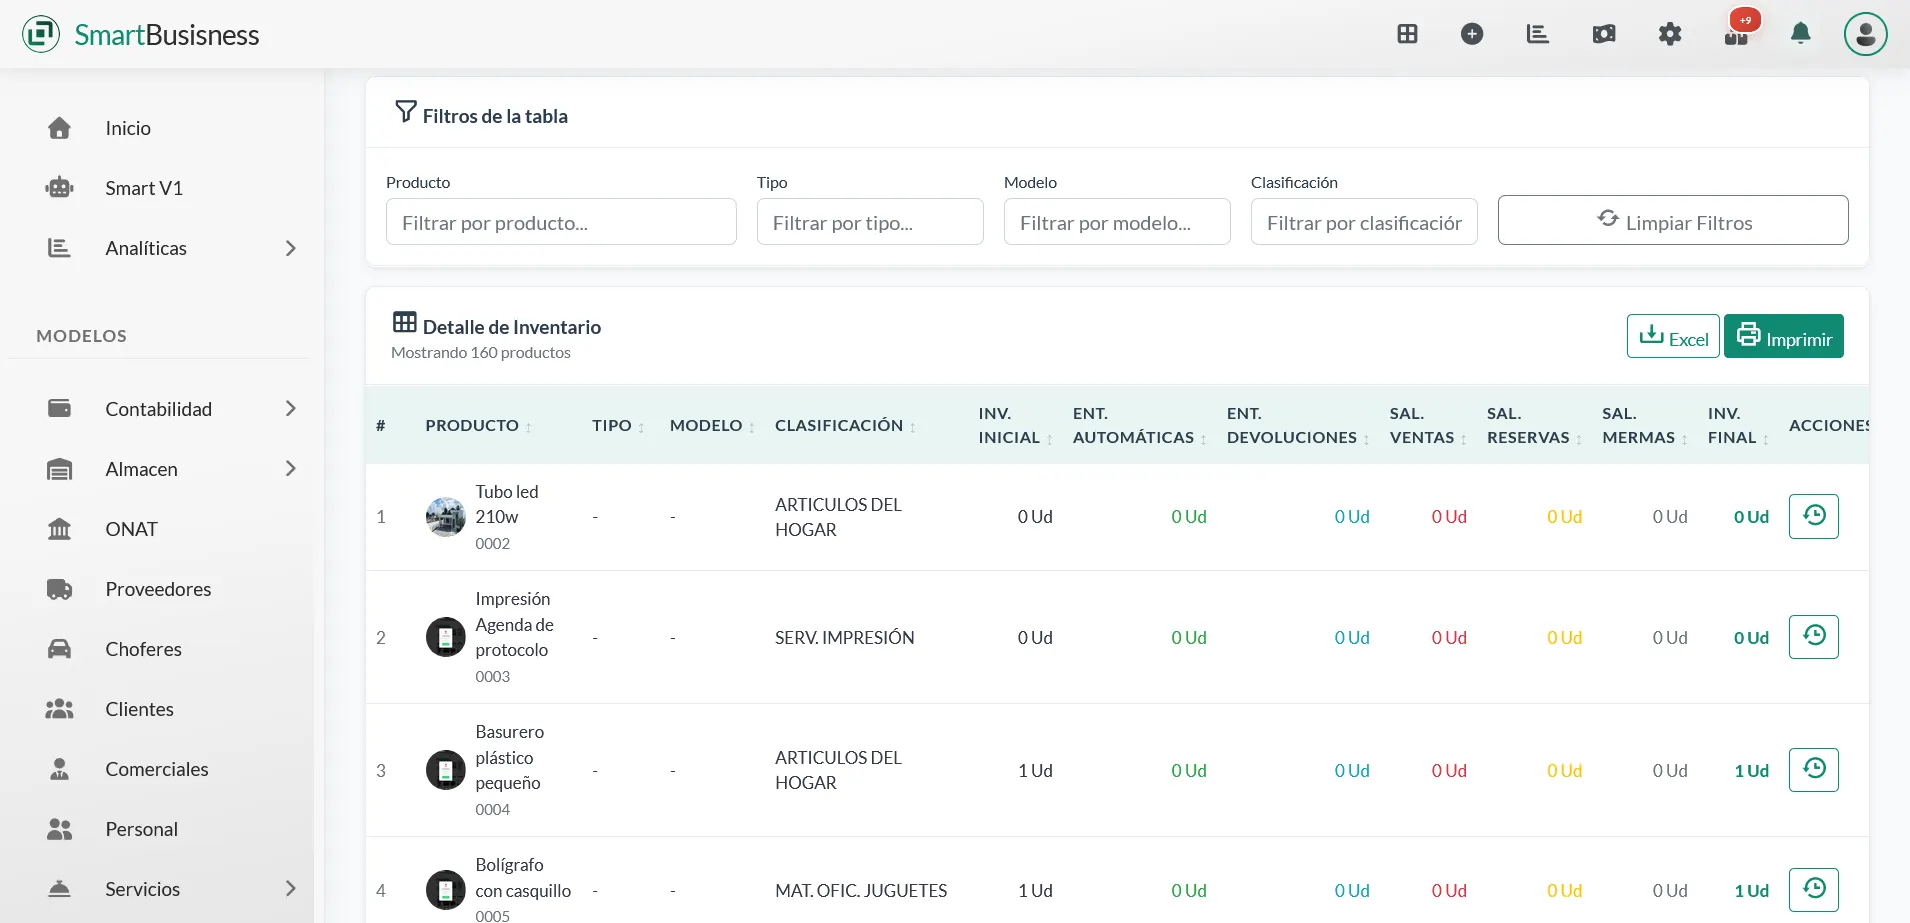The image size is (1910, 923).
Task: Sort by TIPO column
Action: pyautogui.click(x=618, y=425)
